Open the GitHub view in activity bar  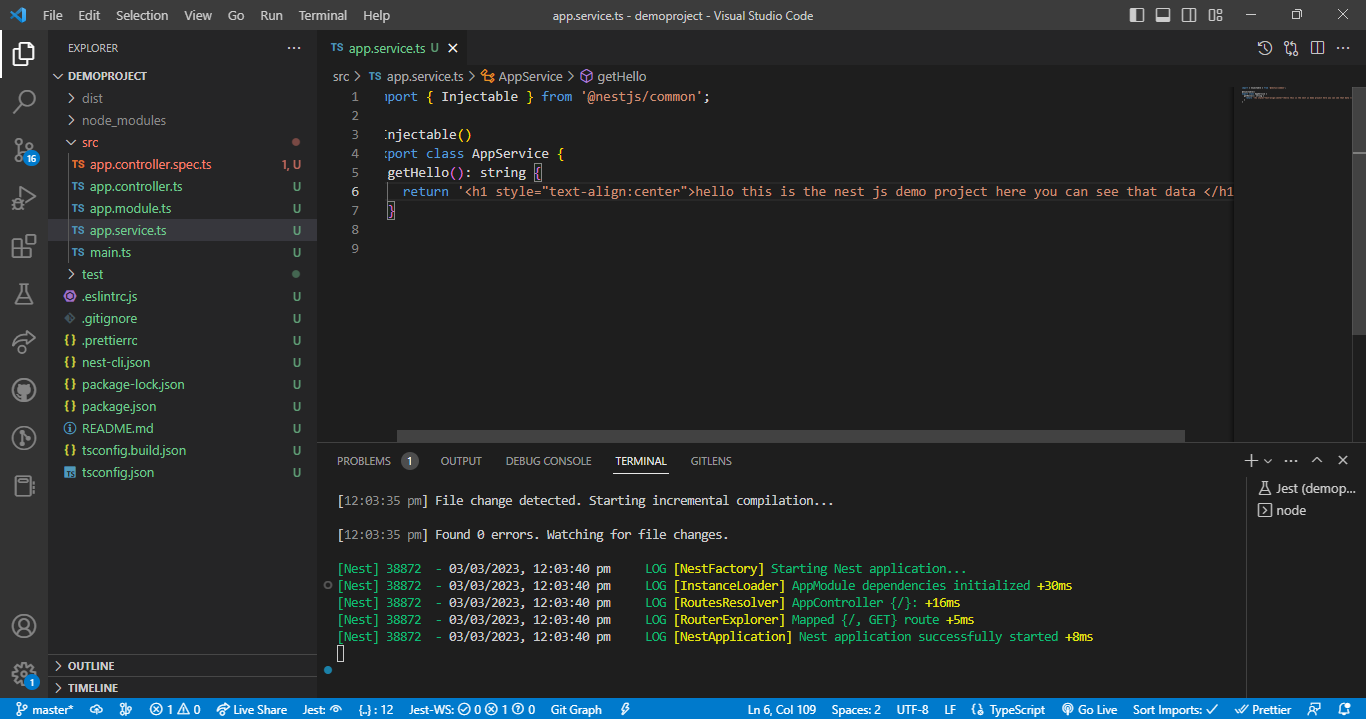pyautogui.click(x=24, y=390)
